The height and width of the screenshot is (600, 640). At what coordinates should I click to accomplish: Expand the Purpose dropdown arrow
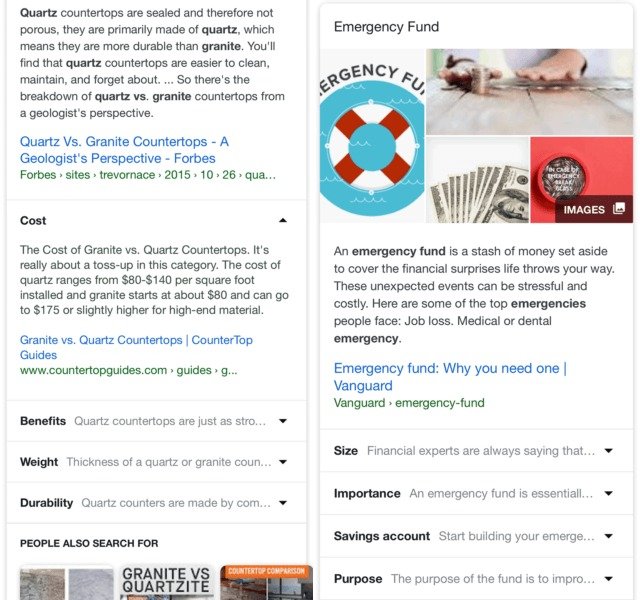click(608, 579)
